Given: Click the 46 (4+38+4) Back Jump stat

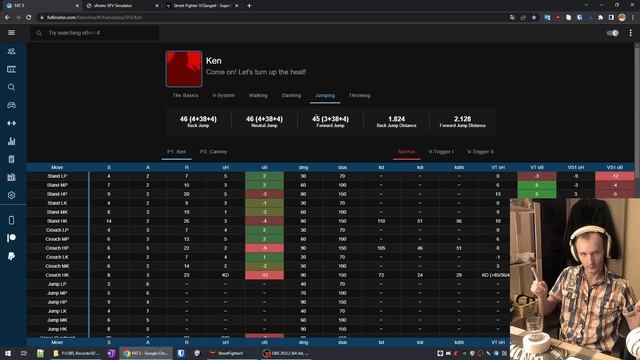Looking at the screenshot, I should tap(198, 121).
